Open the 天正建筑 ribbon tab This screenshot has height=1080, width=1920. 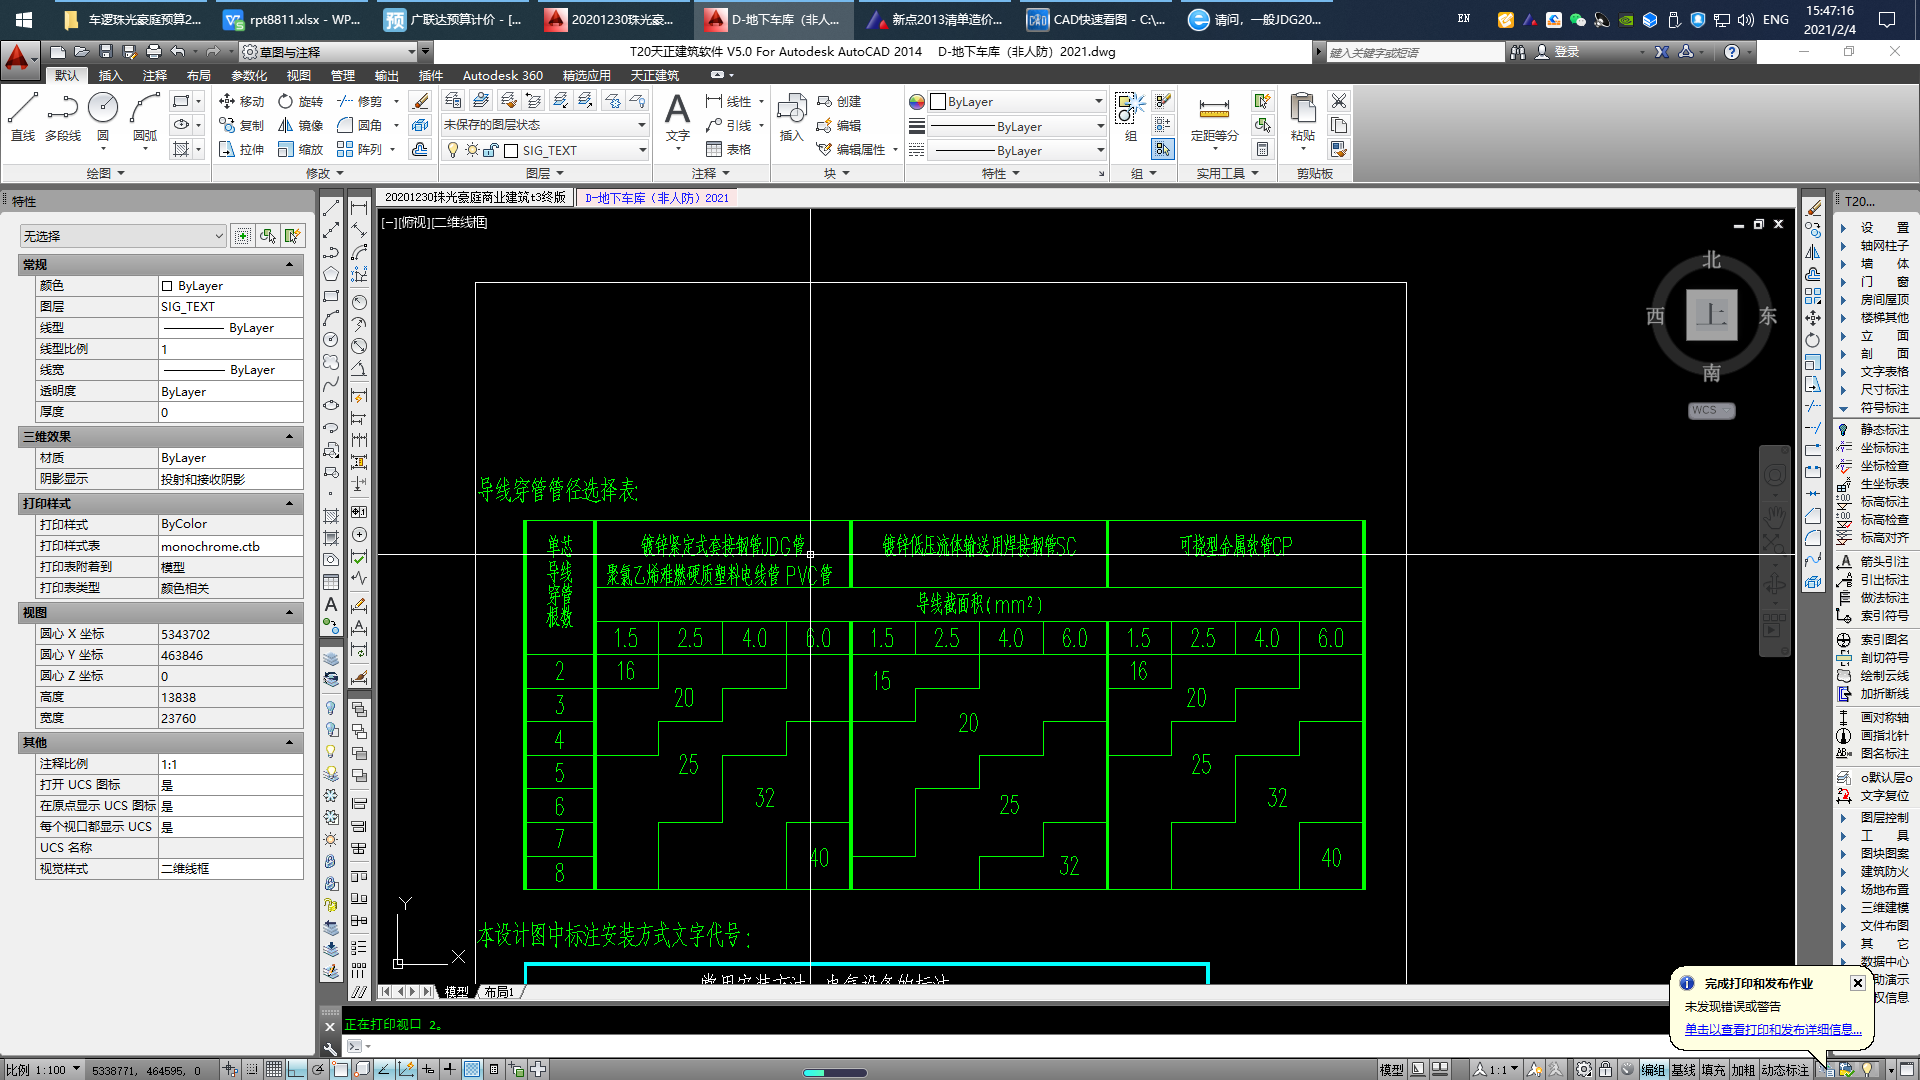[x=655, y=75]
